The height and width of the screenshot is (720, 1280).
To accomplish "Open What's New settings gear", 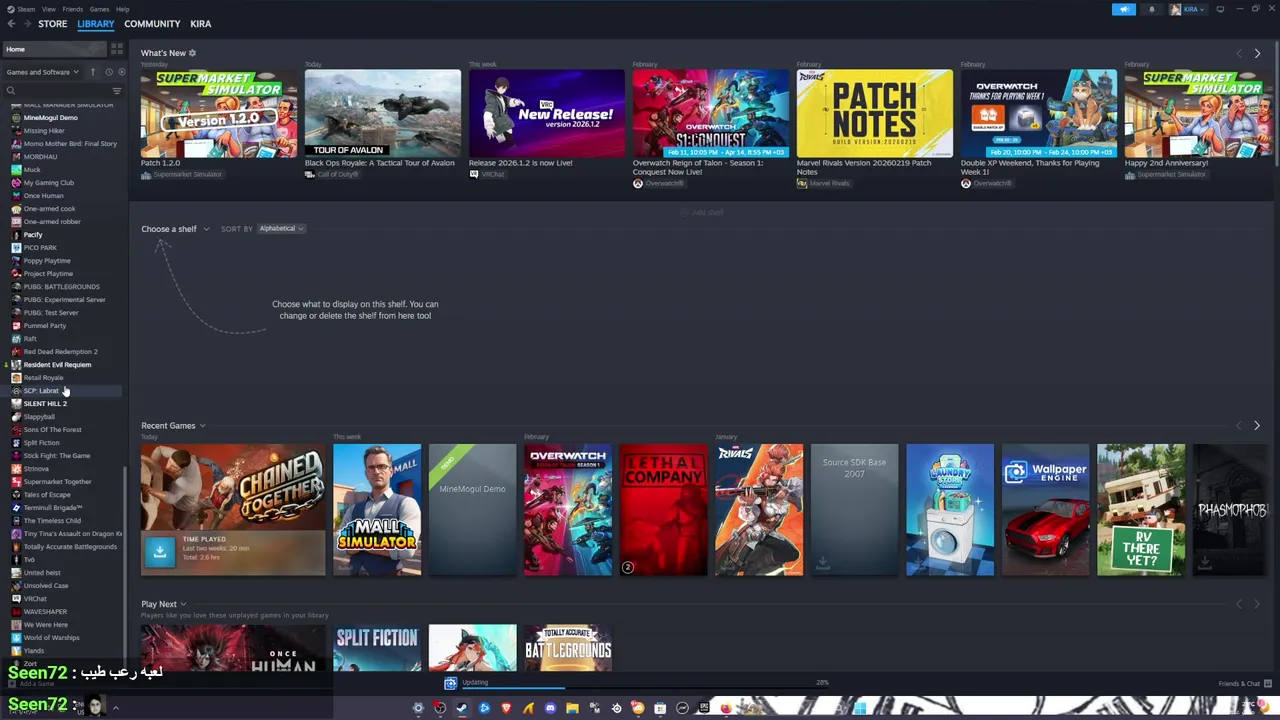I will point(192,53).
